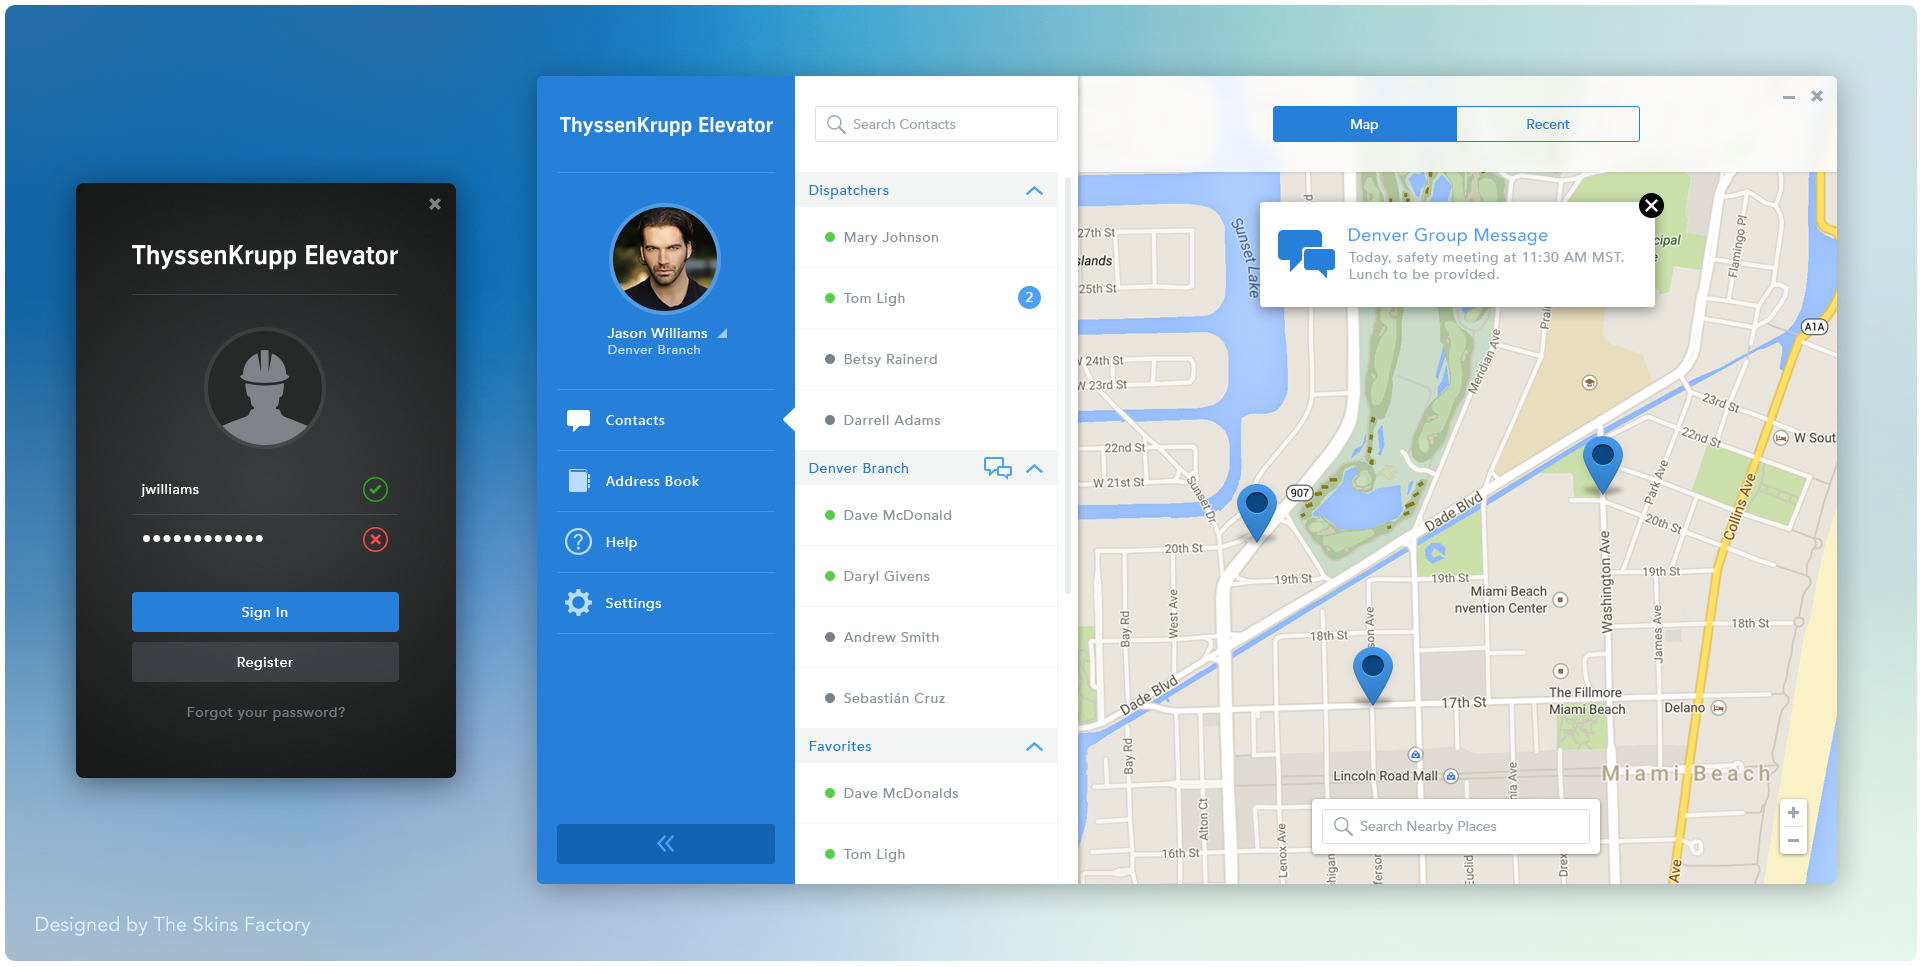The height and width of the screenshot is (967, 1920).
Task: Minimize the main application window
Action: [x=1788, y=97]
